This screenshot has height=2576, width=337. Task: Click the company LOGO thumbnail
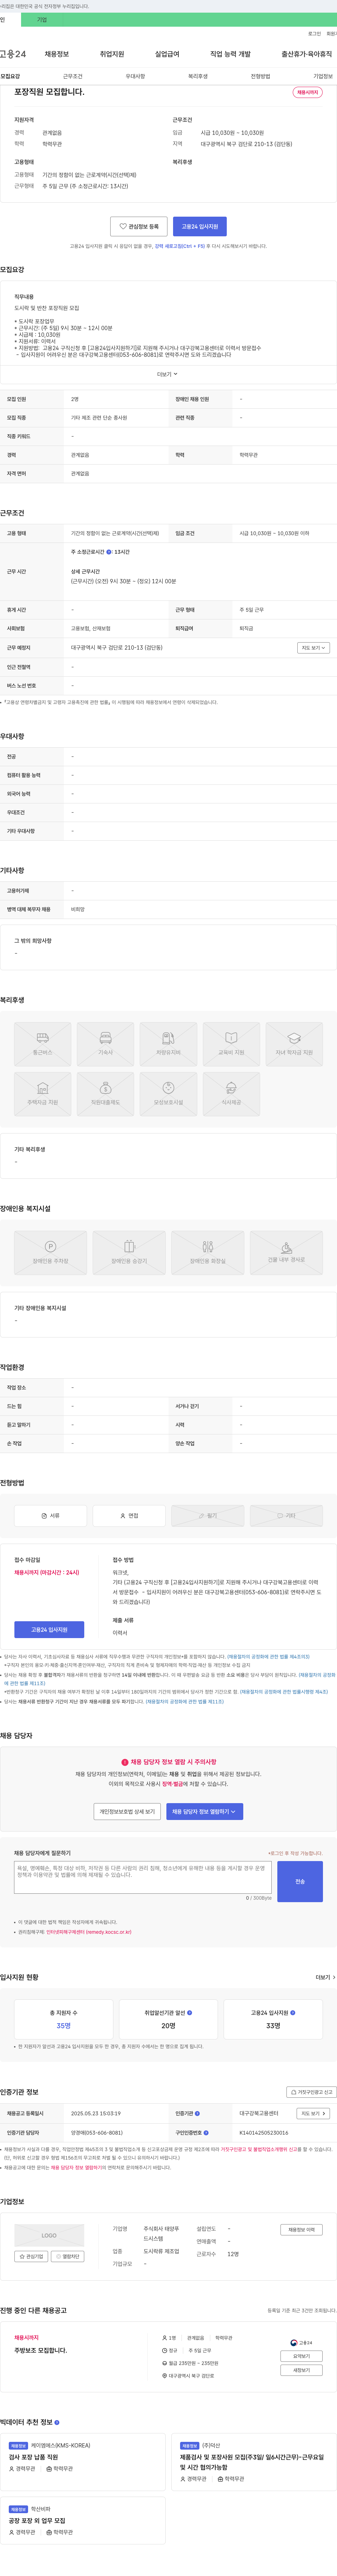49,2235
